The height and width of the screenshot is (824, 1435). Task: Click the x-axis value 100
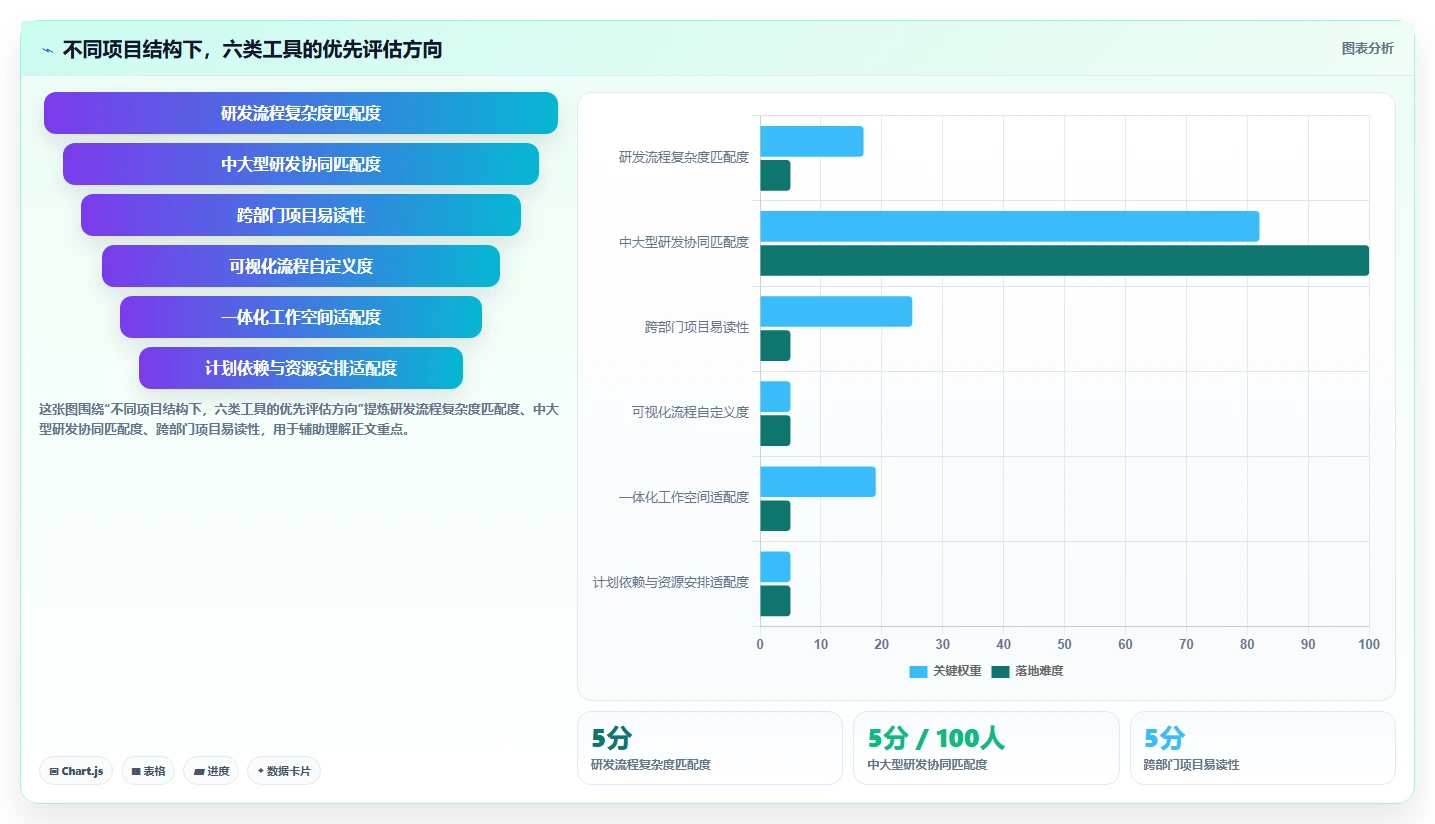coord(1369,644)
